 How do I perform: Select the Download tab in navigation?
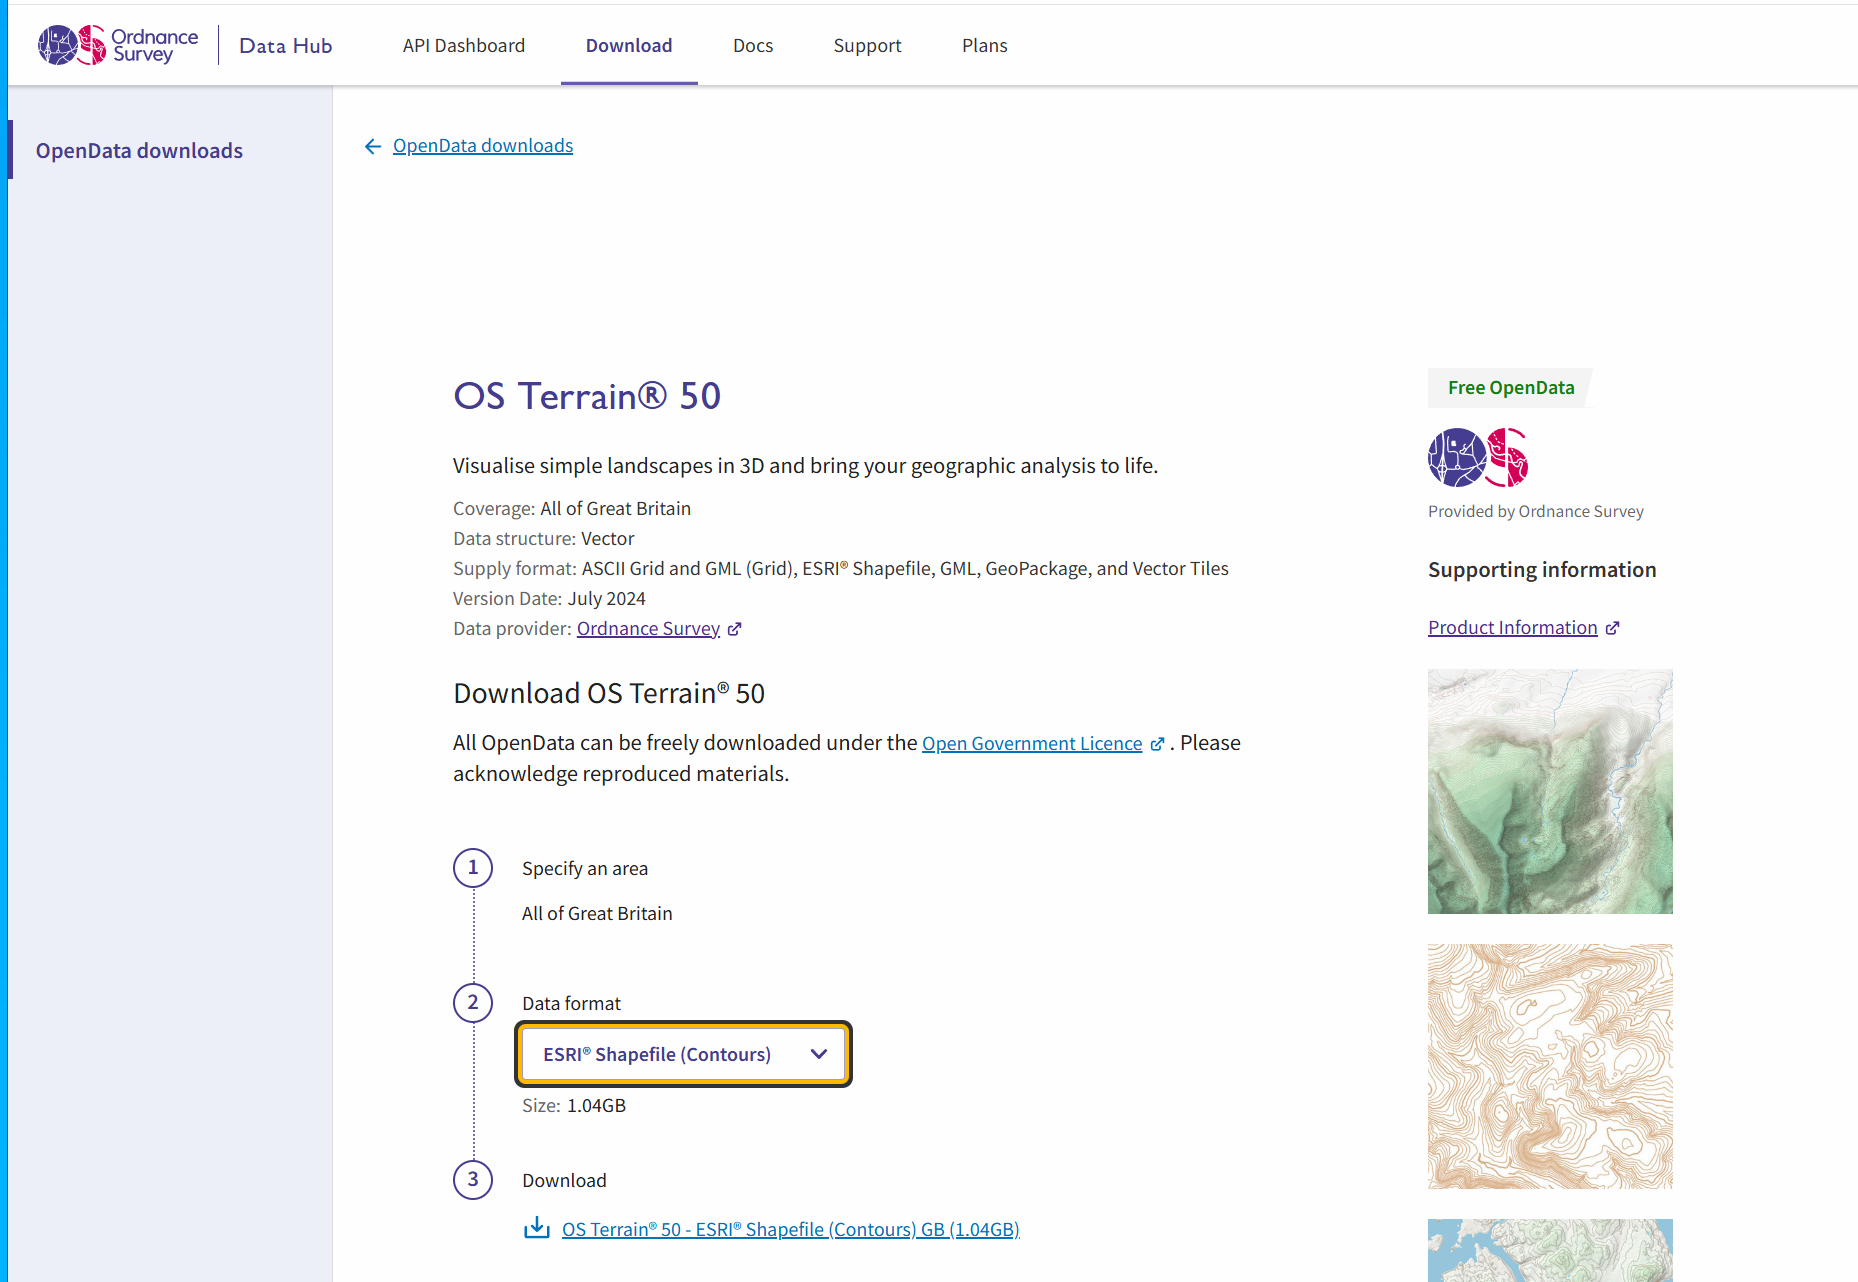point(629,46)
